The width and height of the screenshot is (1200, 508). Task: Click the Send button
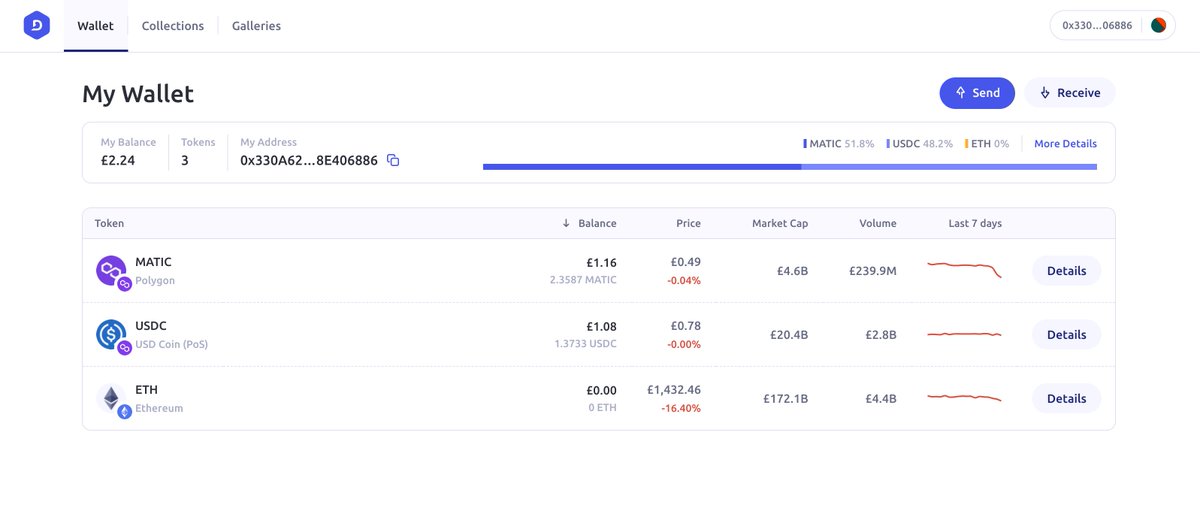tap(977, 93)
